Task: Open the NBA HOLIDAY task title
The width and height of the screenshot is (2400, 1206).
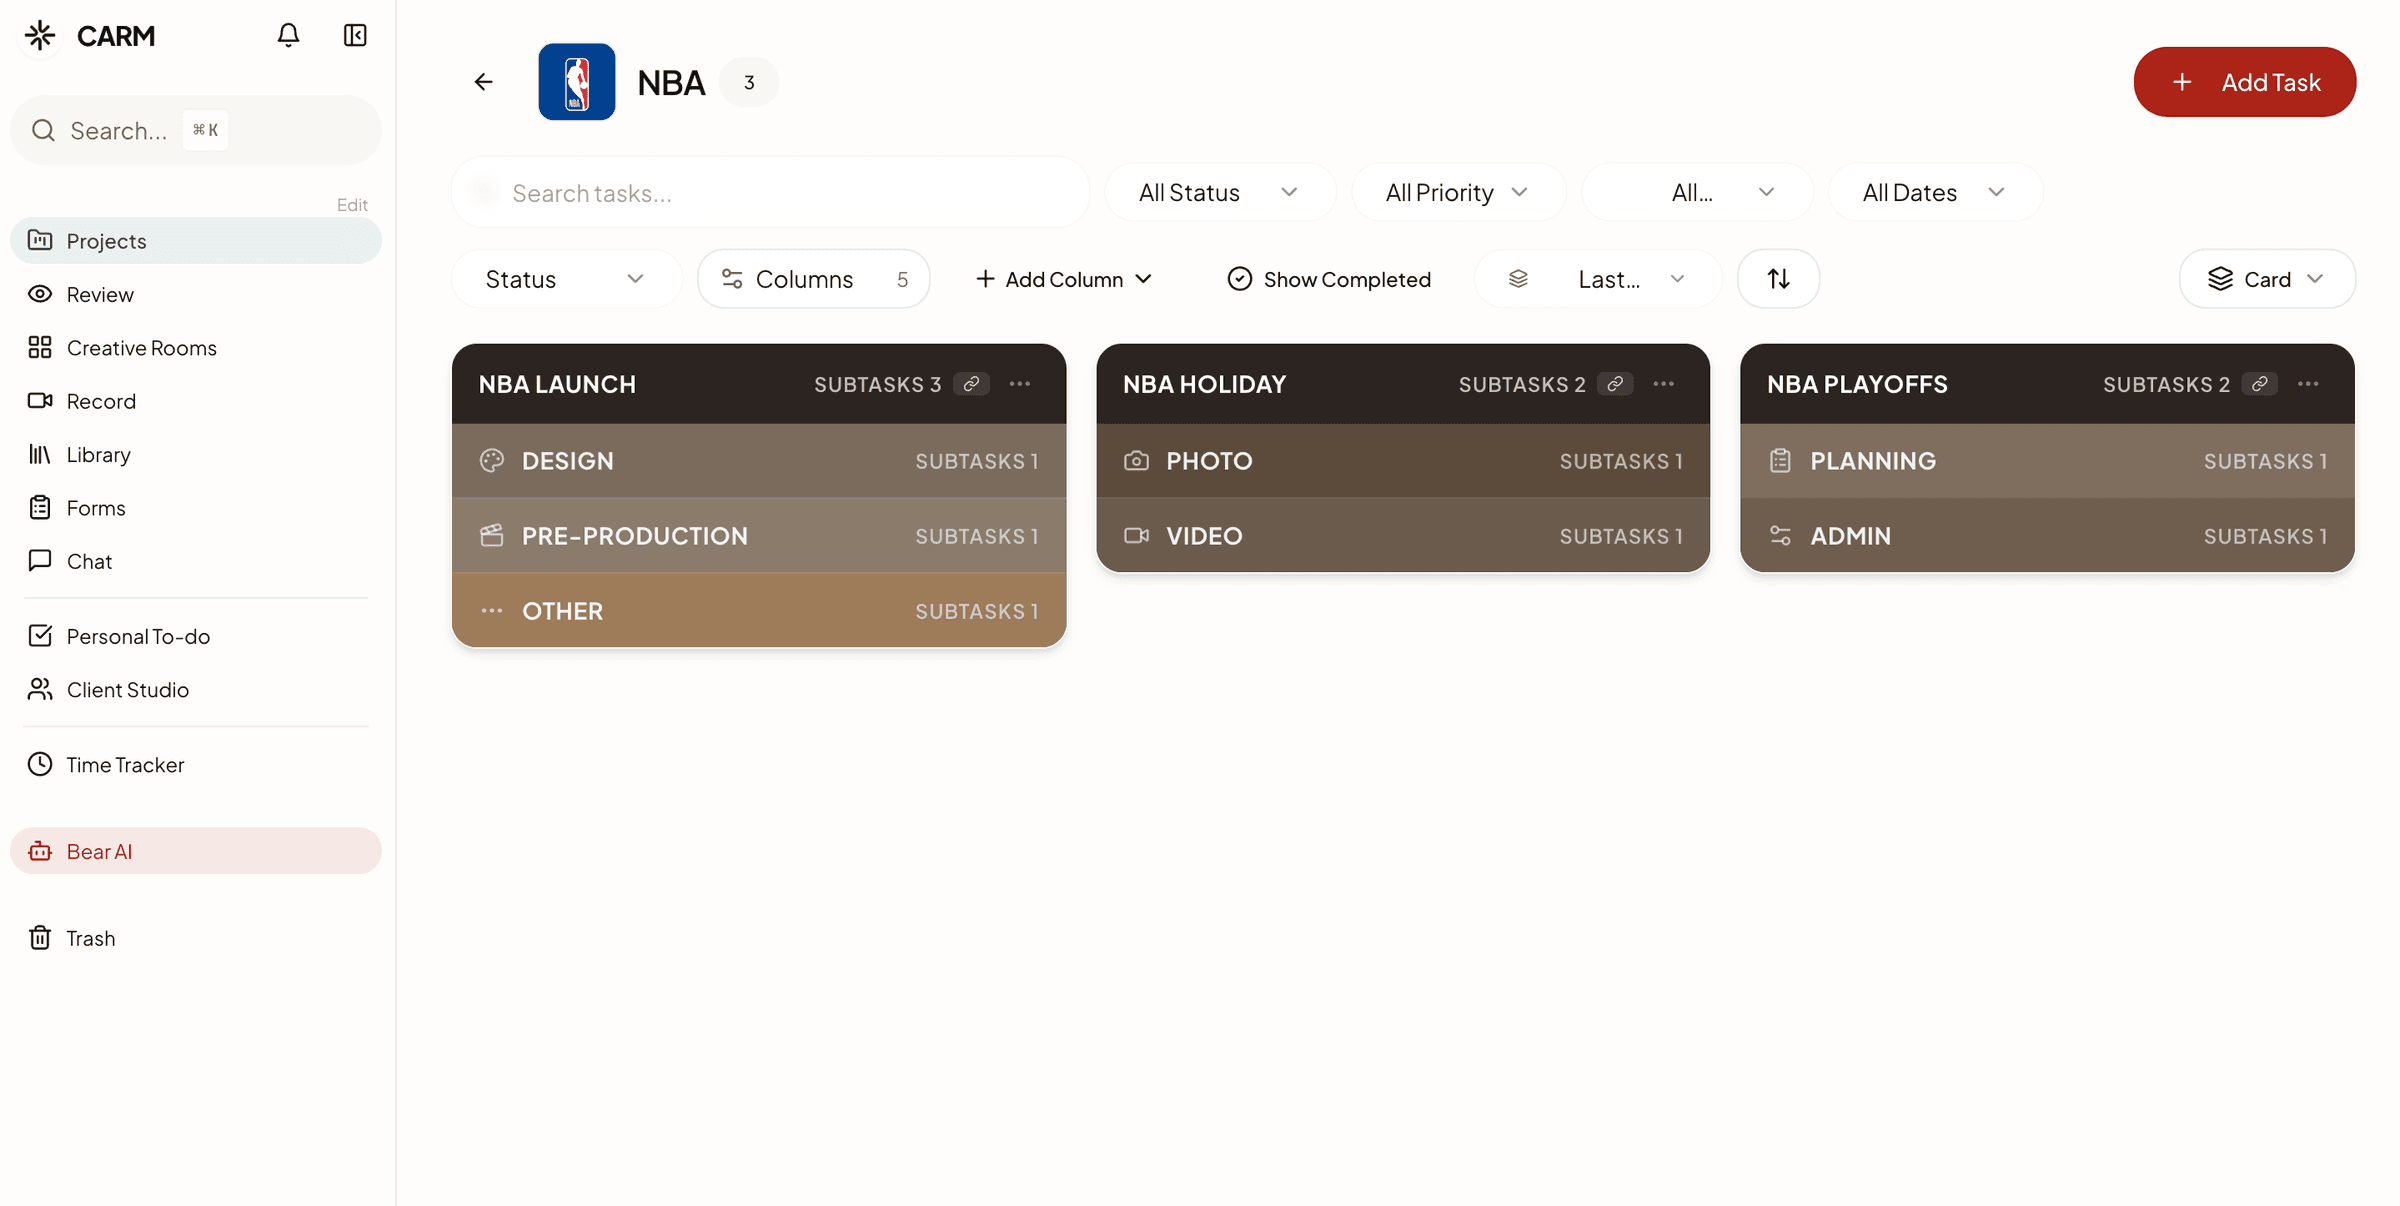Action: coord(1204,384)
